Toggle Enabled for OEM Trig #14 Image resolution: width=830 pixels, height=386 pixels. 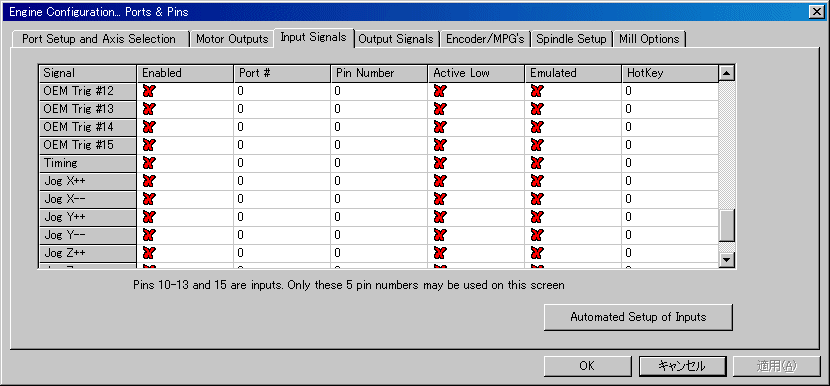149,127
